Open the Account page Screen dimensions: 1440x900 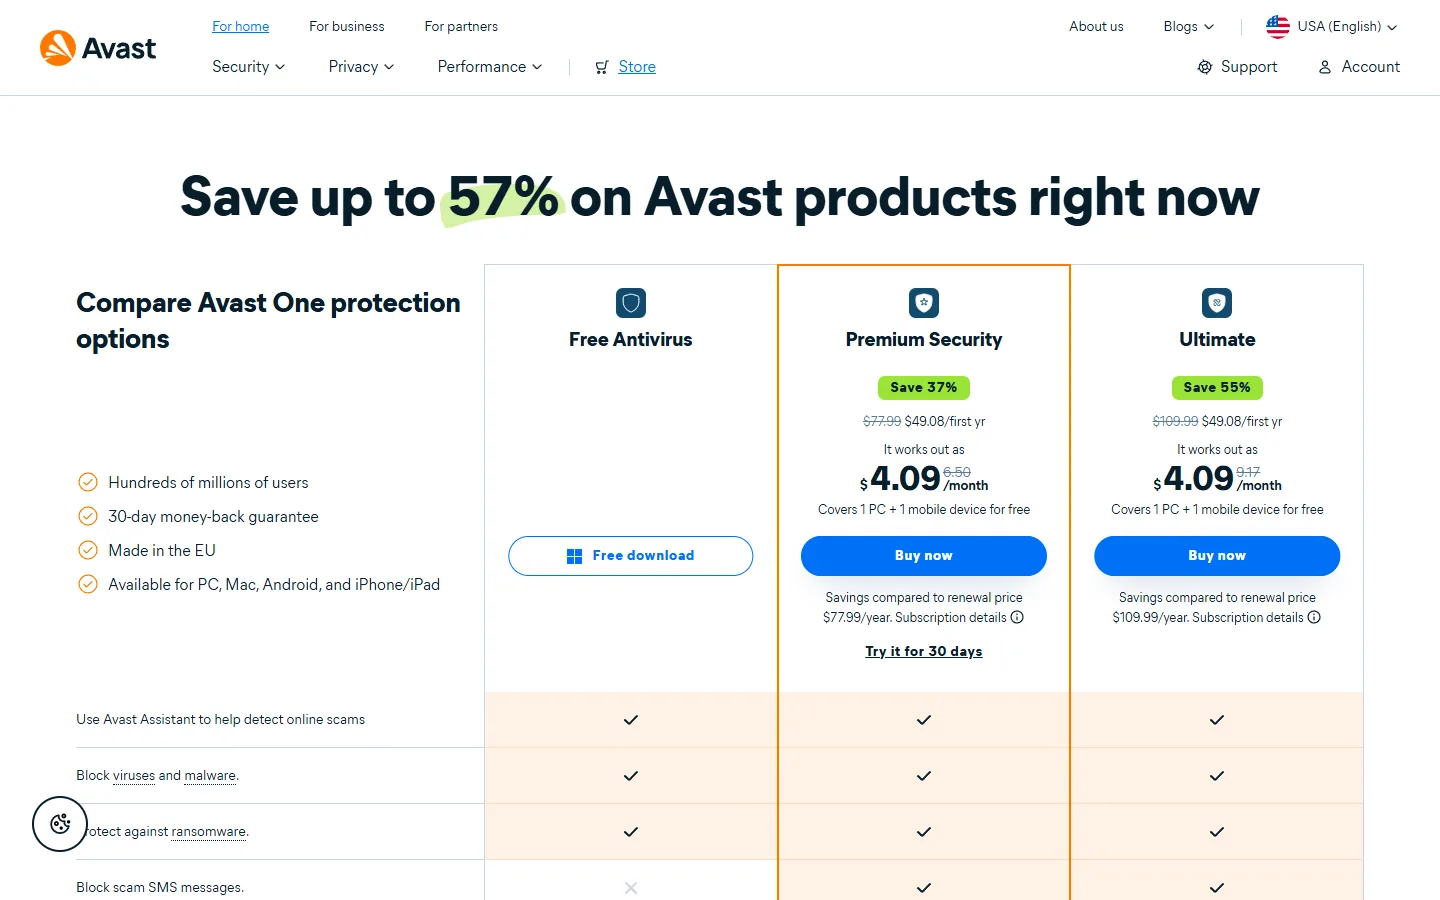(1359, 67)
